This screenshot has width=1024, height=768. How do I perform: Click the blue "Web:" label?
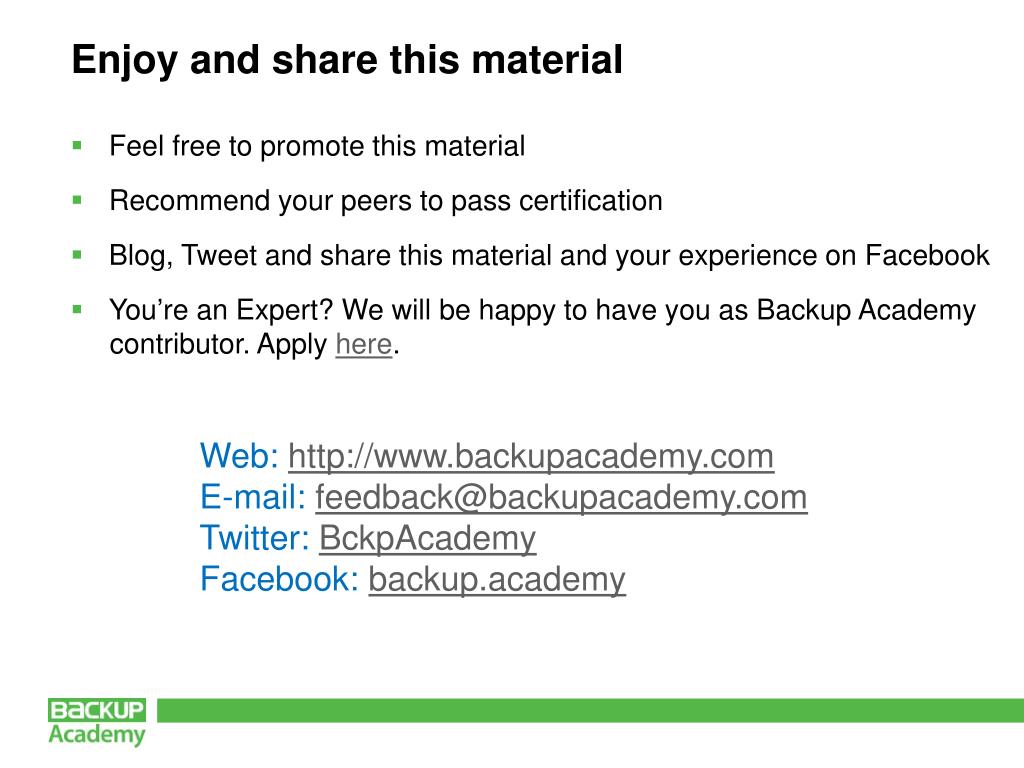coord(240,455)
